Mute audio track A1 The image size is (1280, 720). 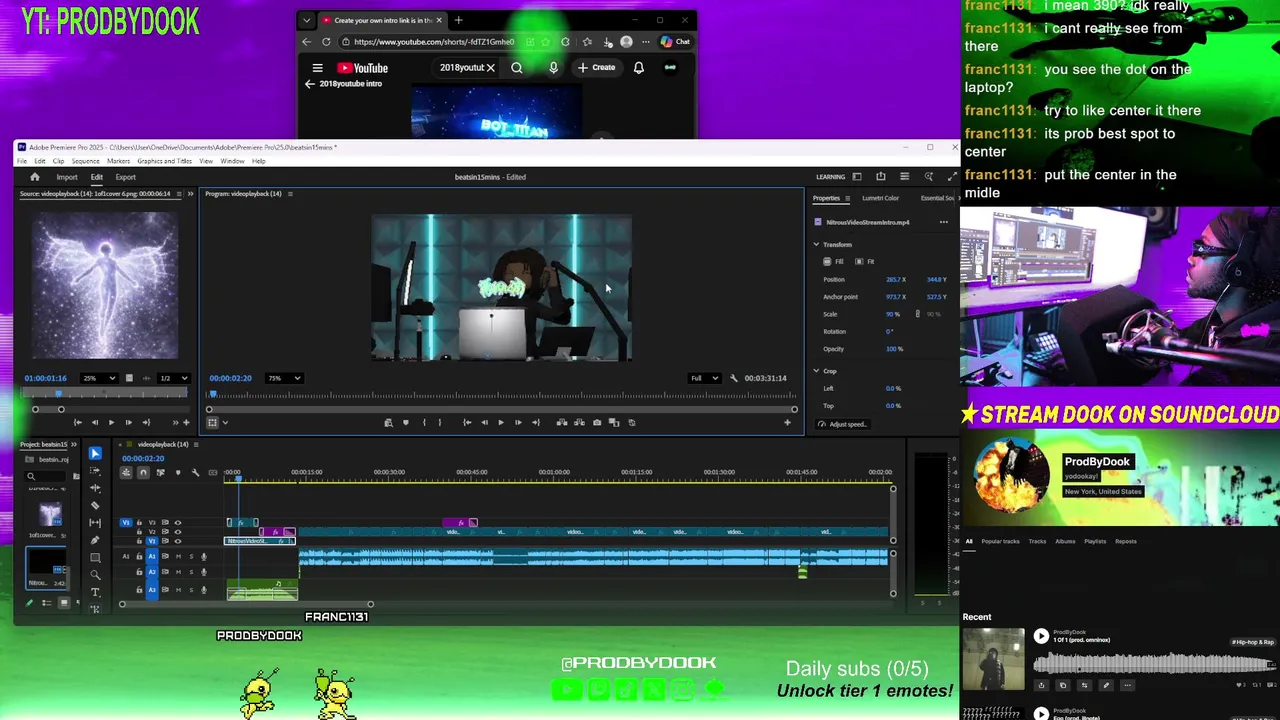point(178,556)
